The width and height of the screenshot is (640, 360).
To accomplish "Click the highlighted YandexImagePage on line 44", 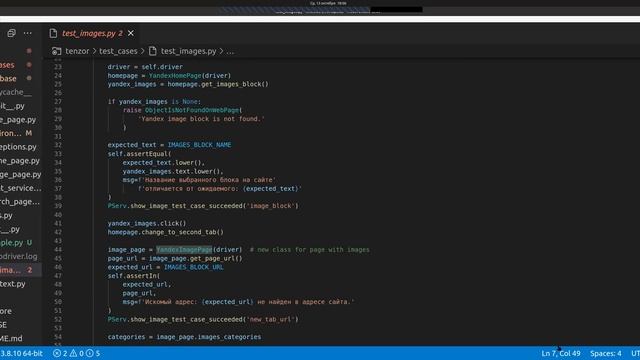I will click(184, 249).
